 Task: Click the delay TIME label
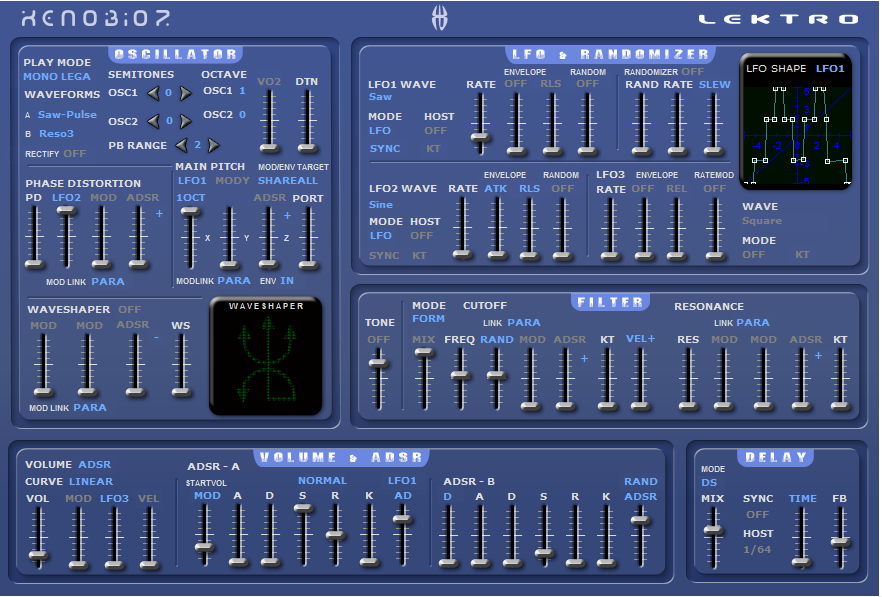coord(803,499)
